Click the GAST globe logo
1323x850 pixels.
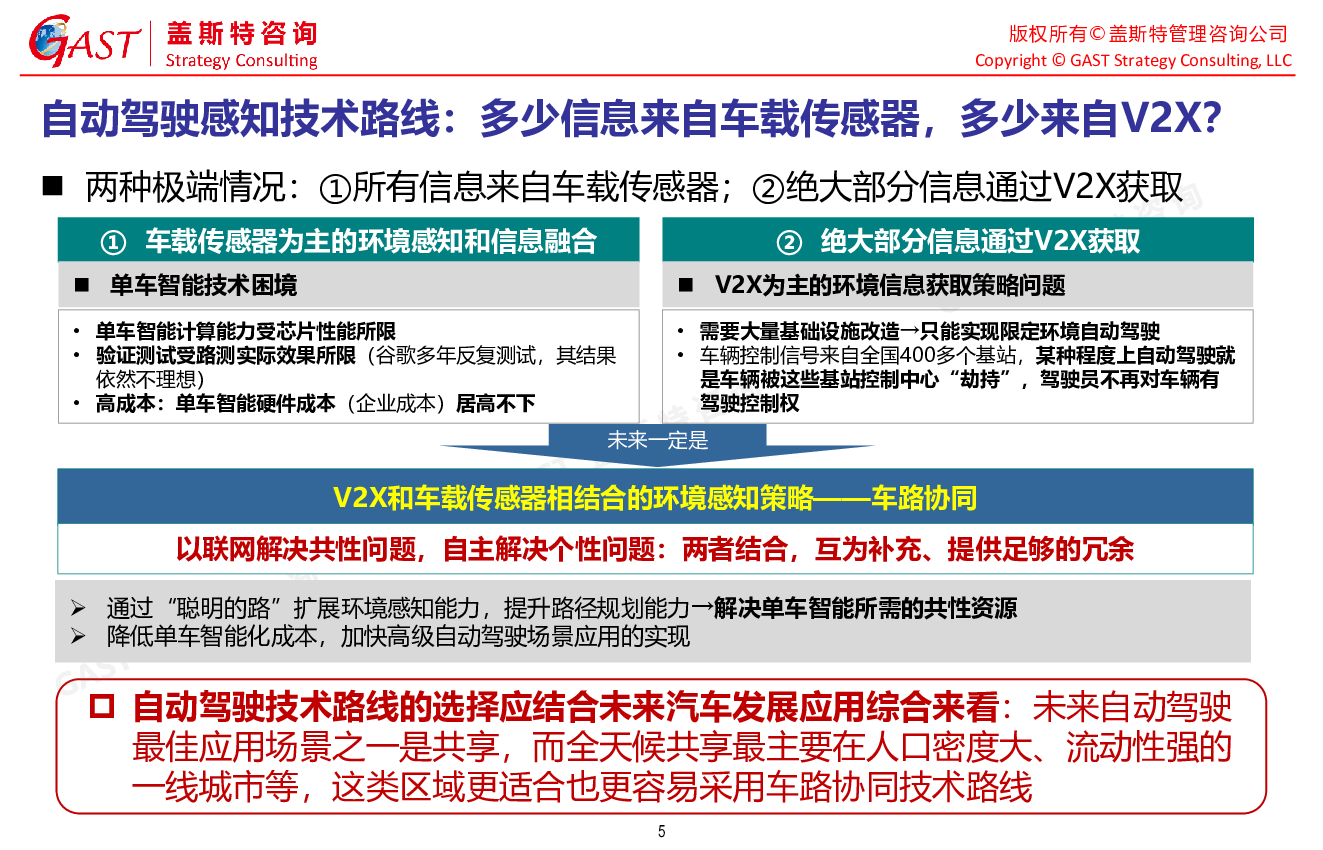click(50, 42)
